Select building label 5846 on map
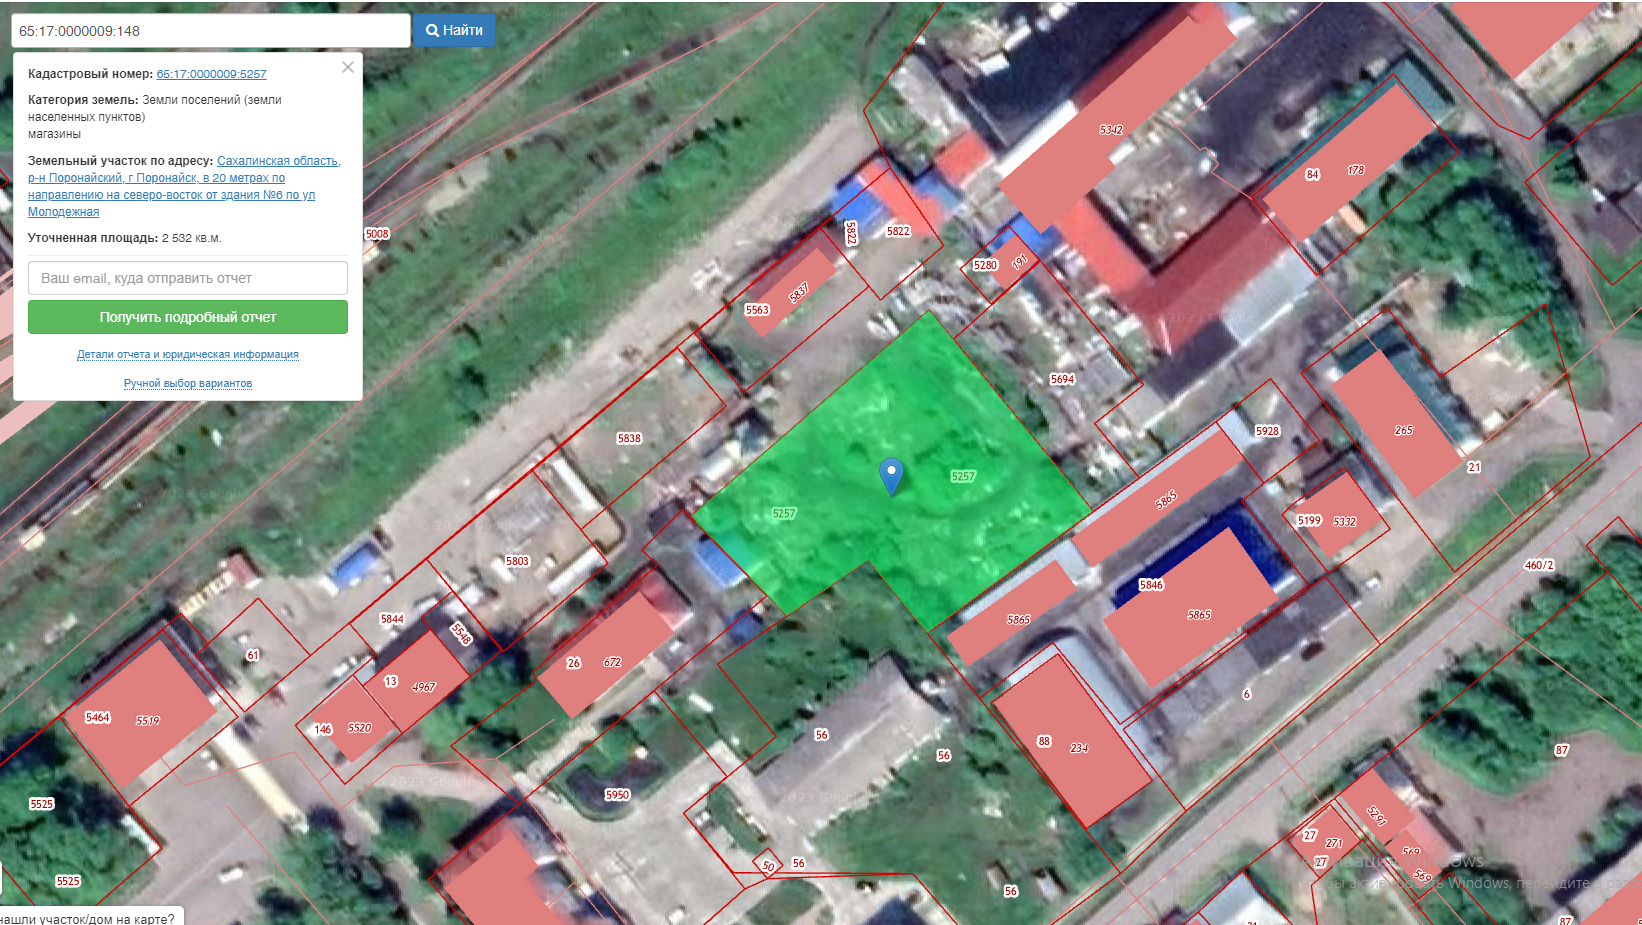 tap(1151, 585)
